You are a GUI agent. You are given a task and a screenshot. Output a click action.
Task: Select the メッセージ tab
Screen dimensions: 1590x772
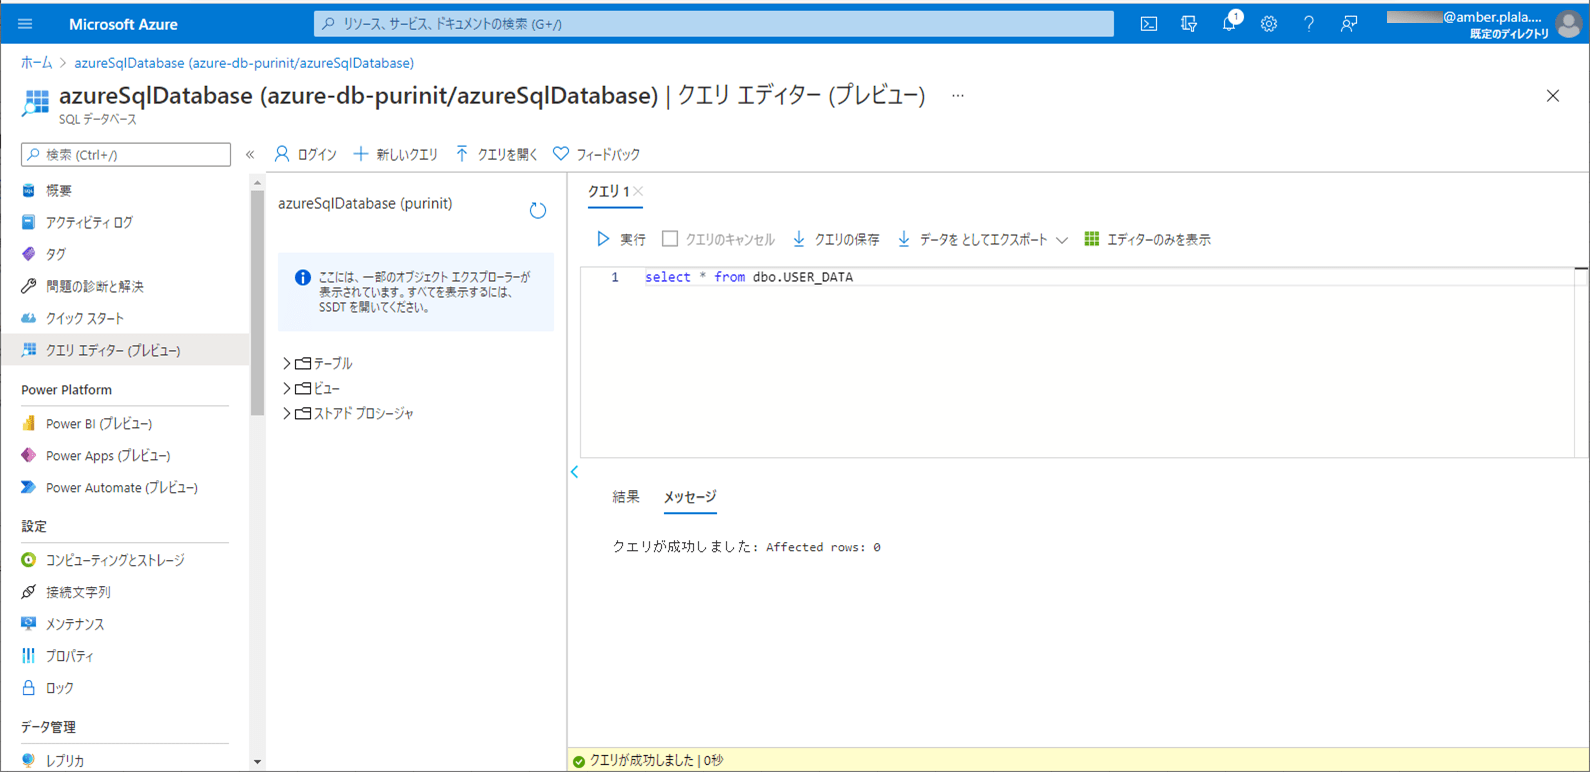(690, 497)
